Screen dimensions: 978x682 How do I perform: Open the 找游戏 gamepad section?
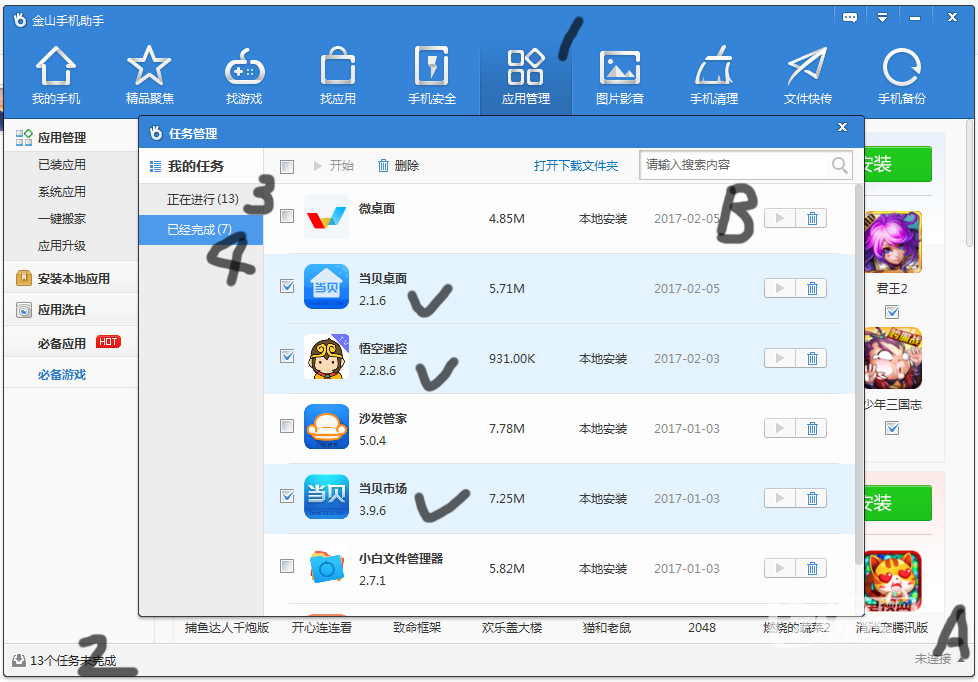[244, 76]
